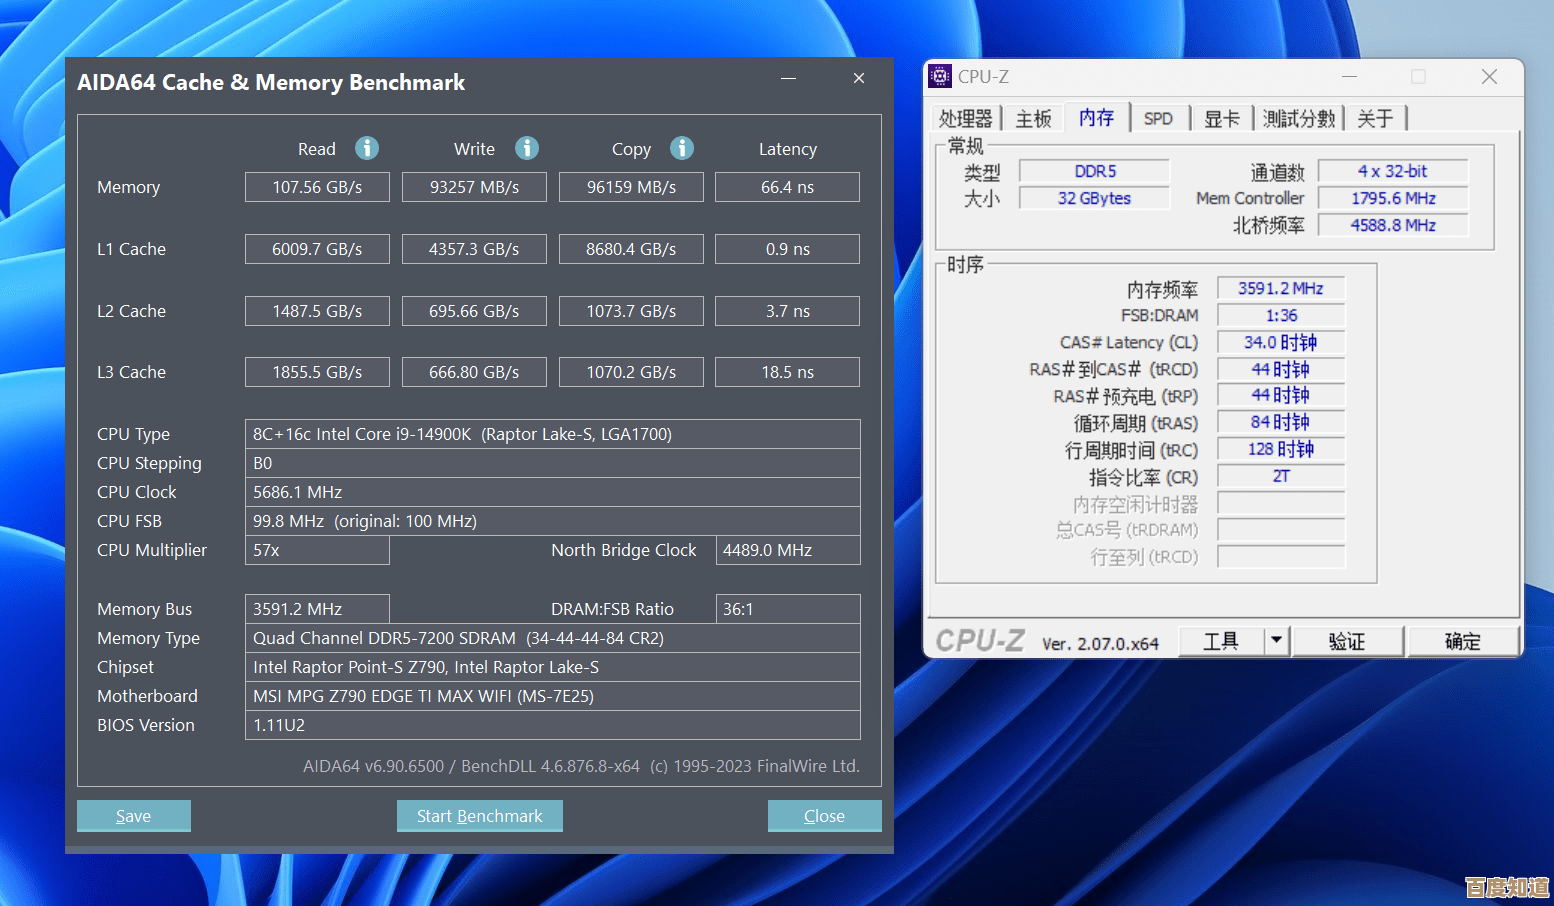Click the Memory Read result field showing 107.56 GB/s
1554x906 pixels.
(x=317, y=186)
